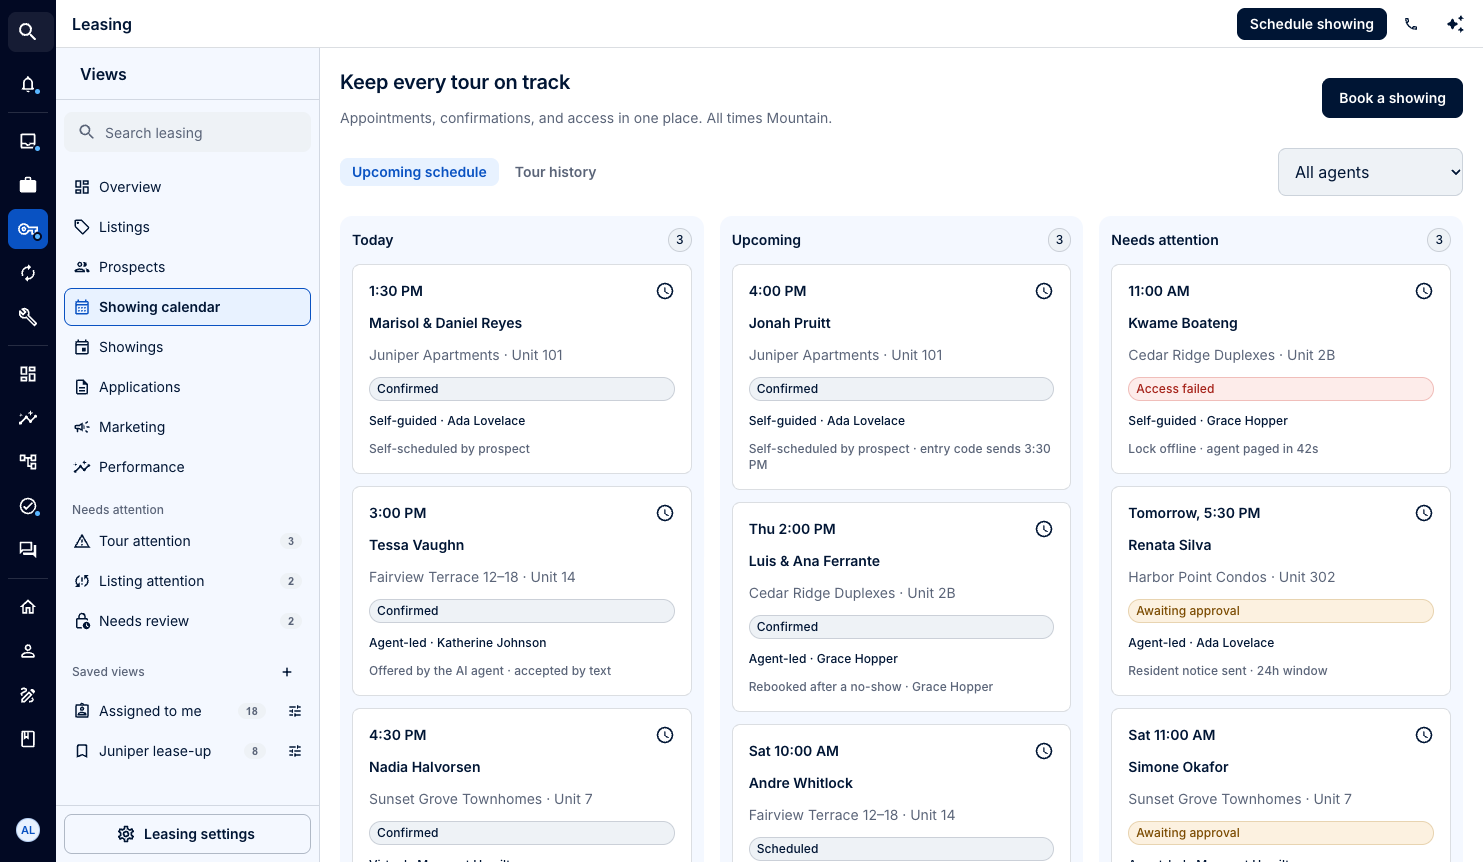Select Showing calendar view
Screen dimensions: 1483x862
(187, 307)
